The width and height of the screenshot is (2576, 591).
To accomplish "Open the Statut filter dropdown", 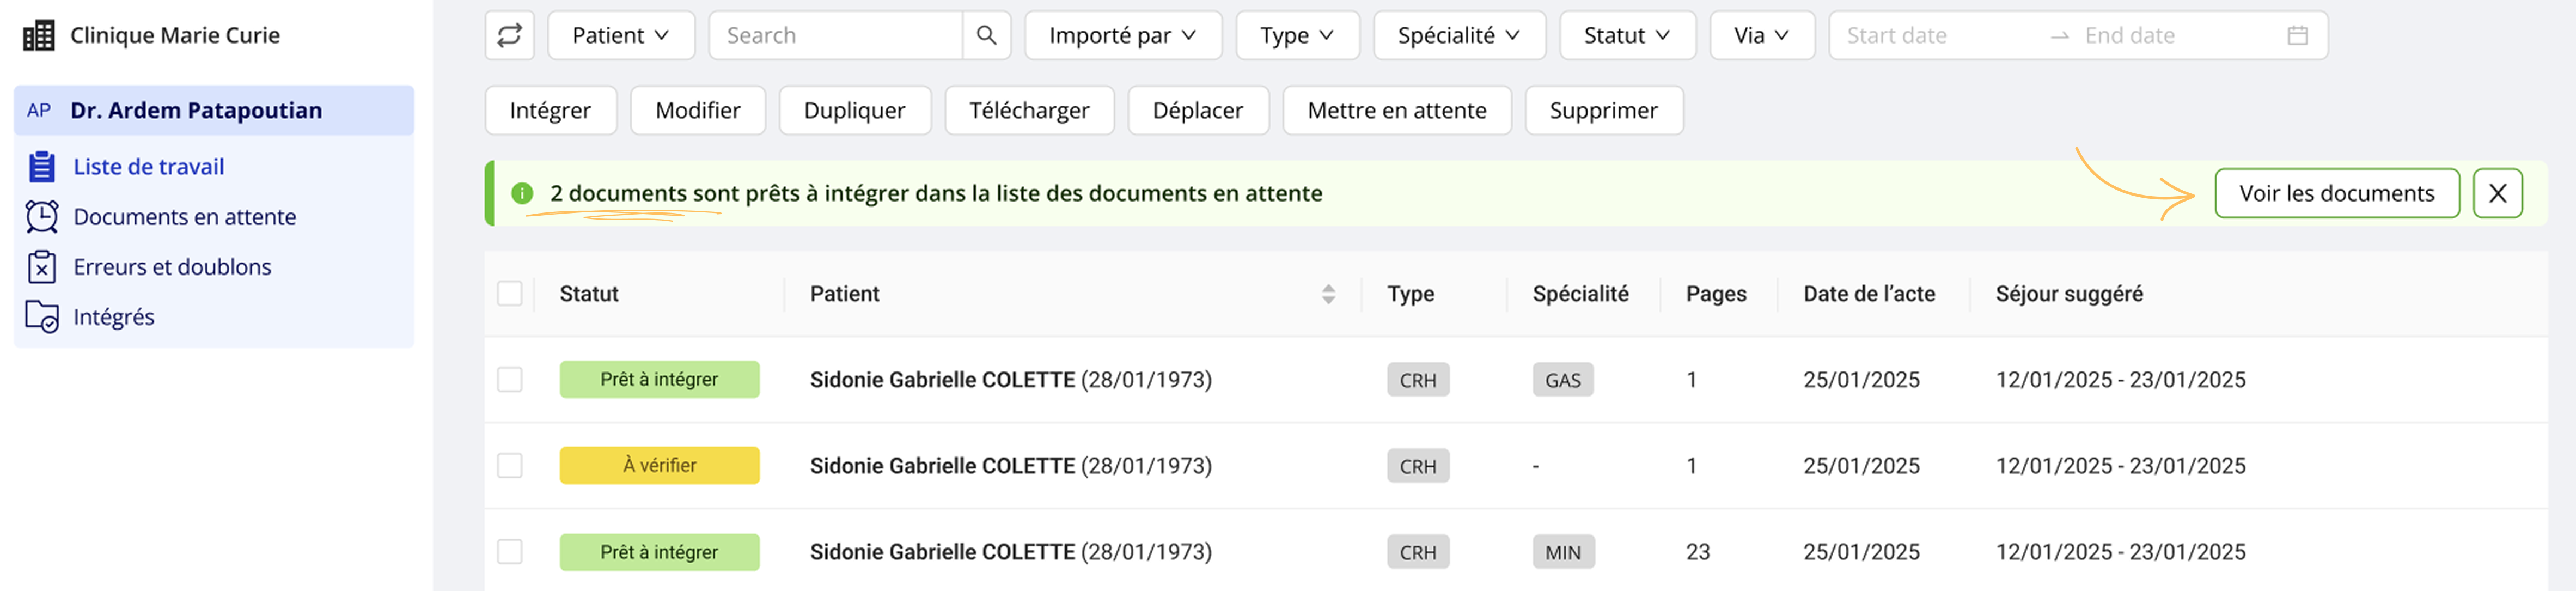I will pyautogui.click(x=1627, y=35).
